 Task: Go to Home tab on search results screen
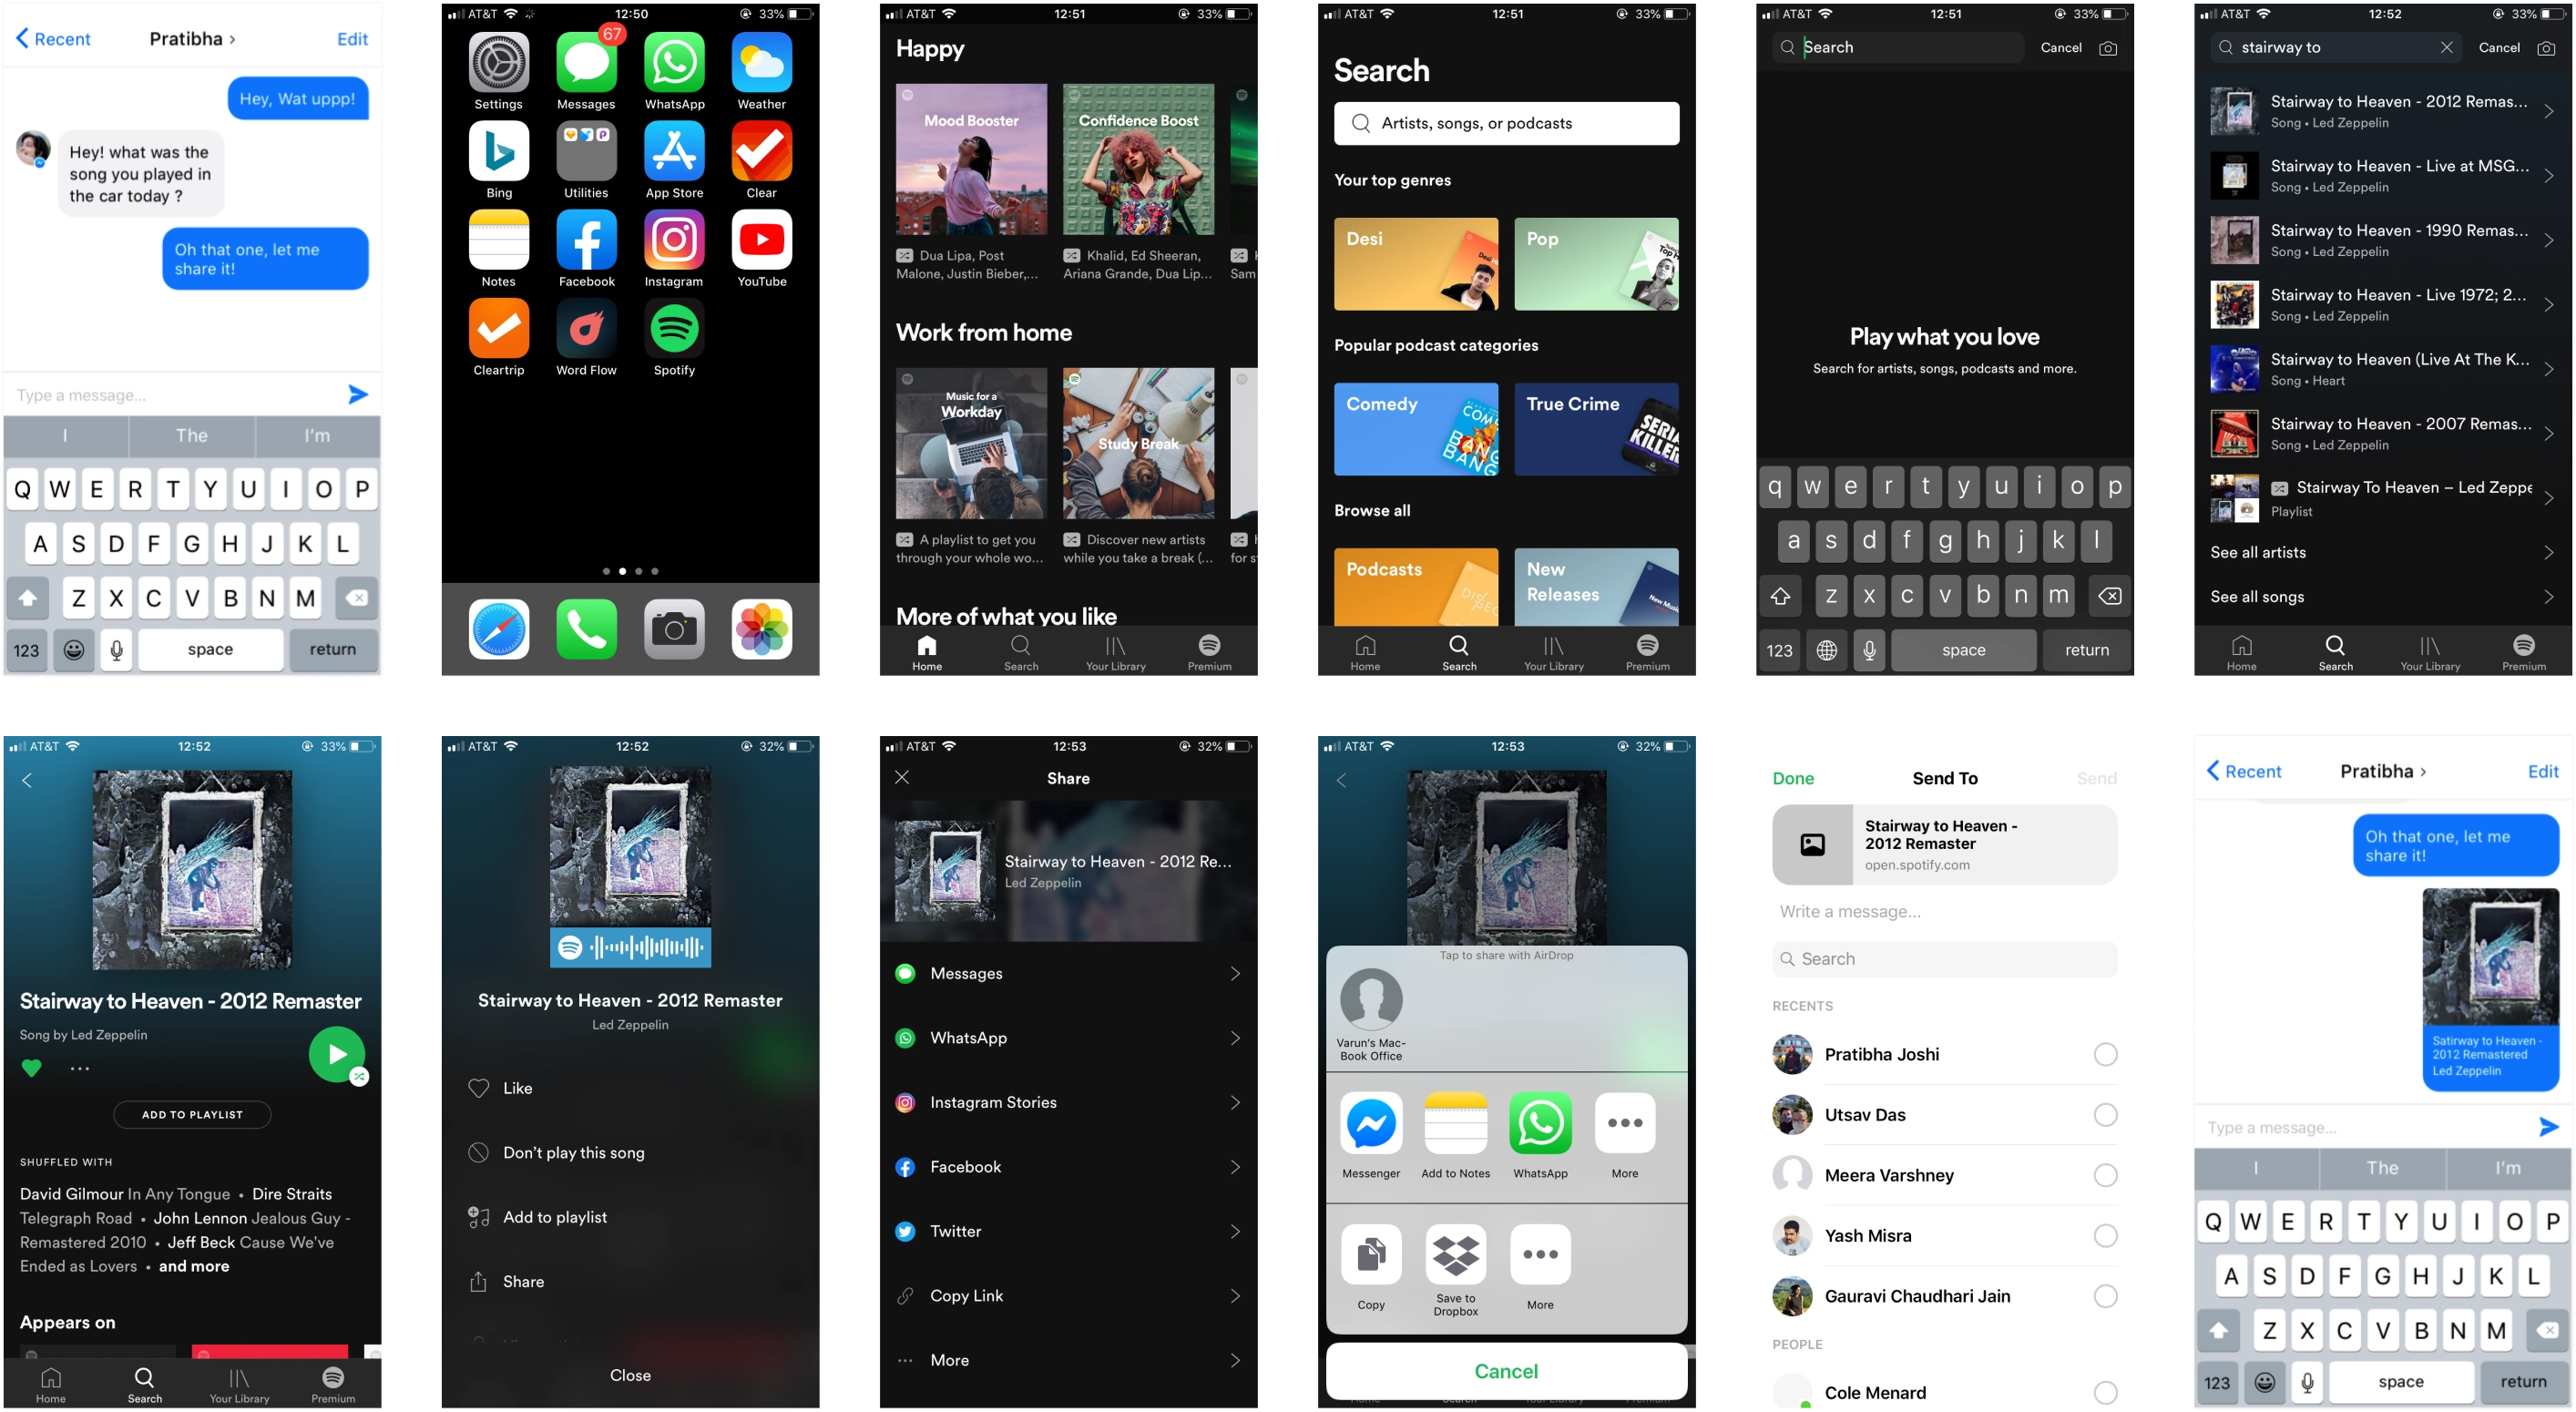point(2241,653)
